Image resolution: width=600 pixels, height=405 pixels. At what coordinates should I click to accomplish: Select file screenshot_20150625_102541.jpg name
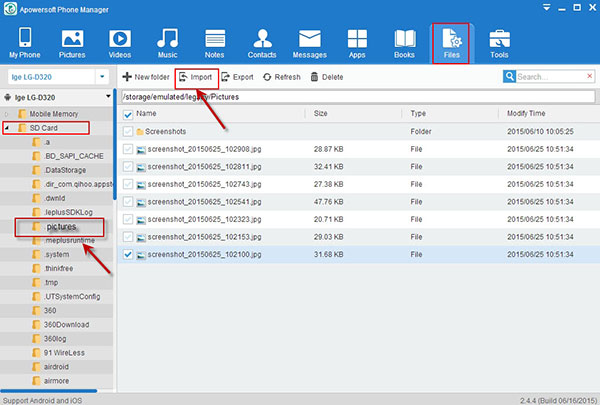(204, 202)
